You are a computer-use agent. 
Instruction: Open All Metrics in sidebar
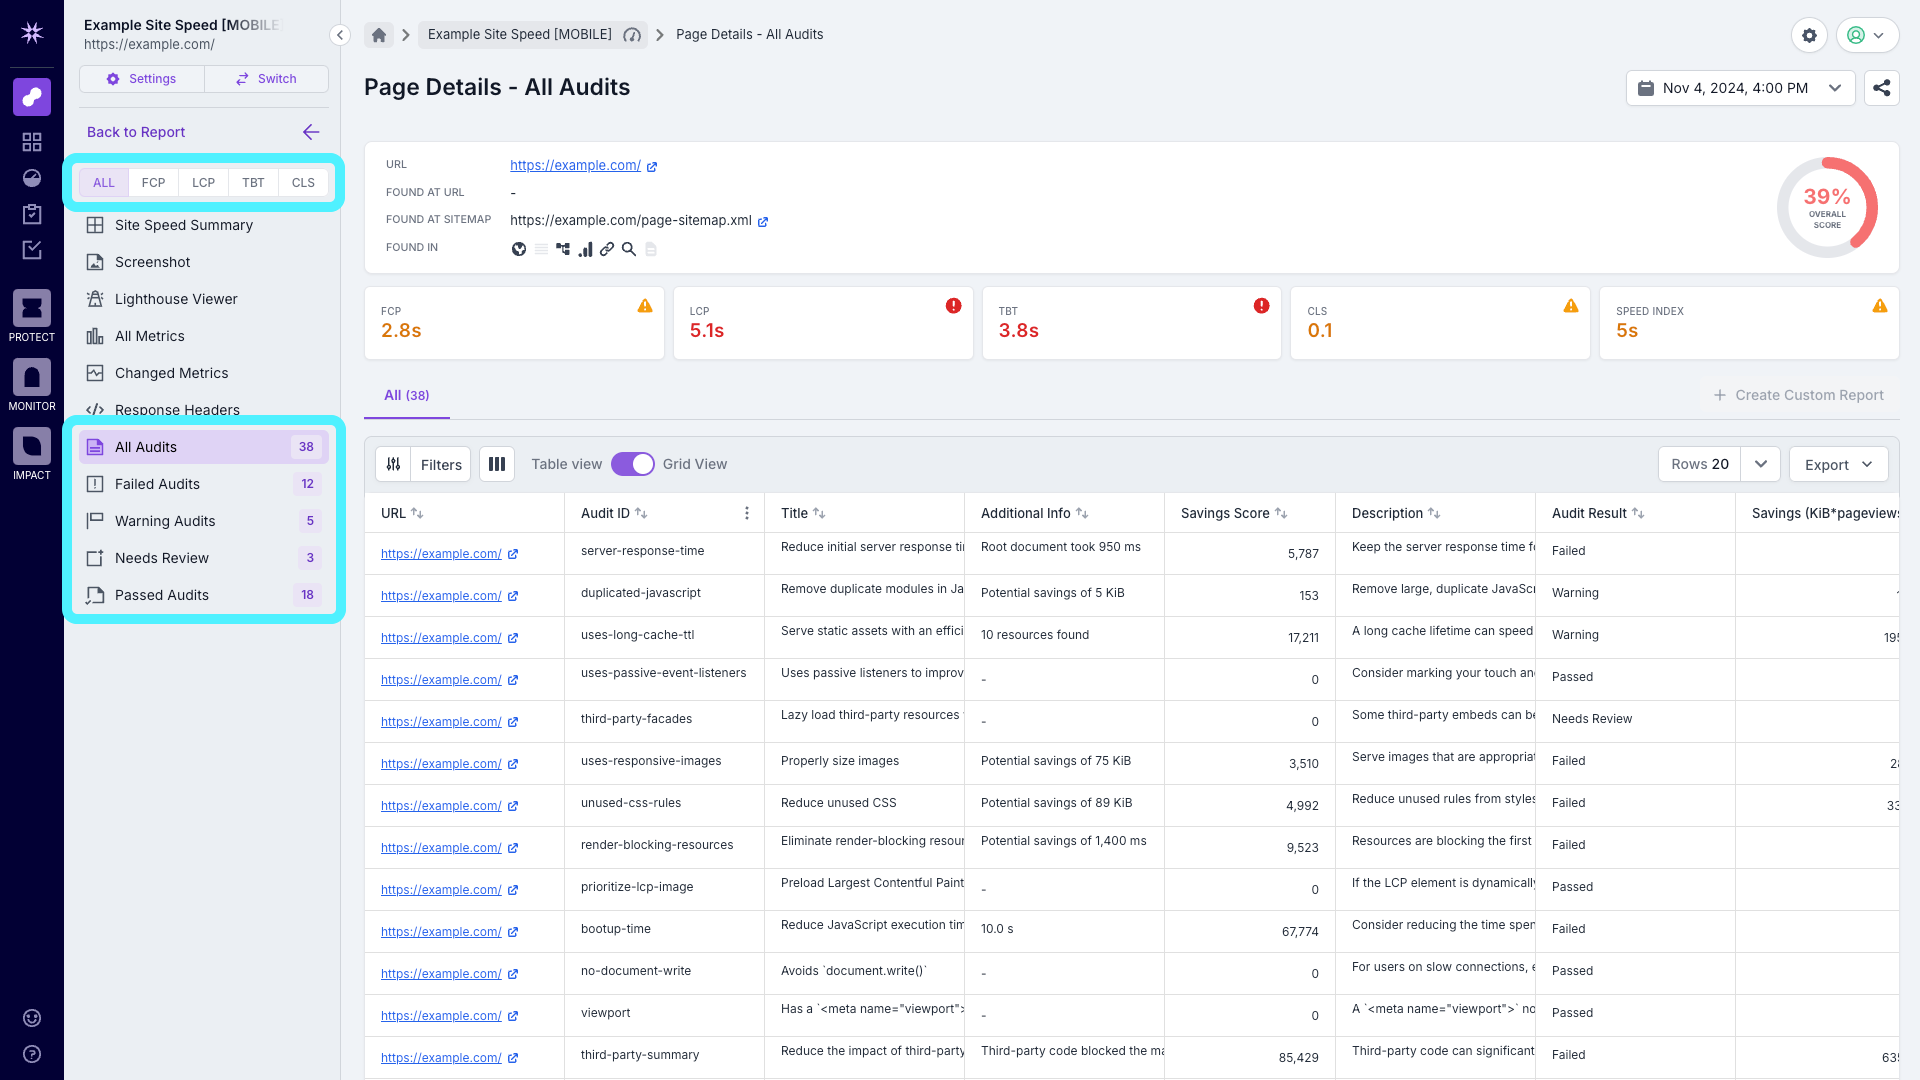coord(204,336)
